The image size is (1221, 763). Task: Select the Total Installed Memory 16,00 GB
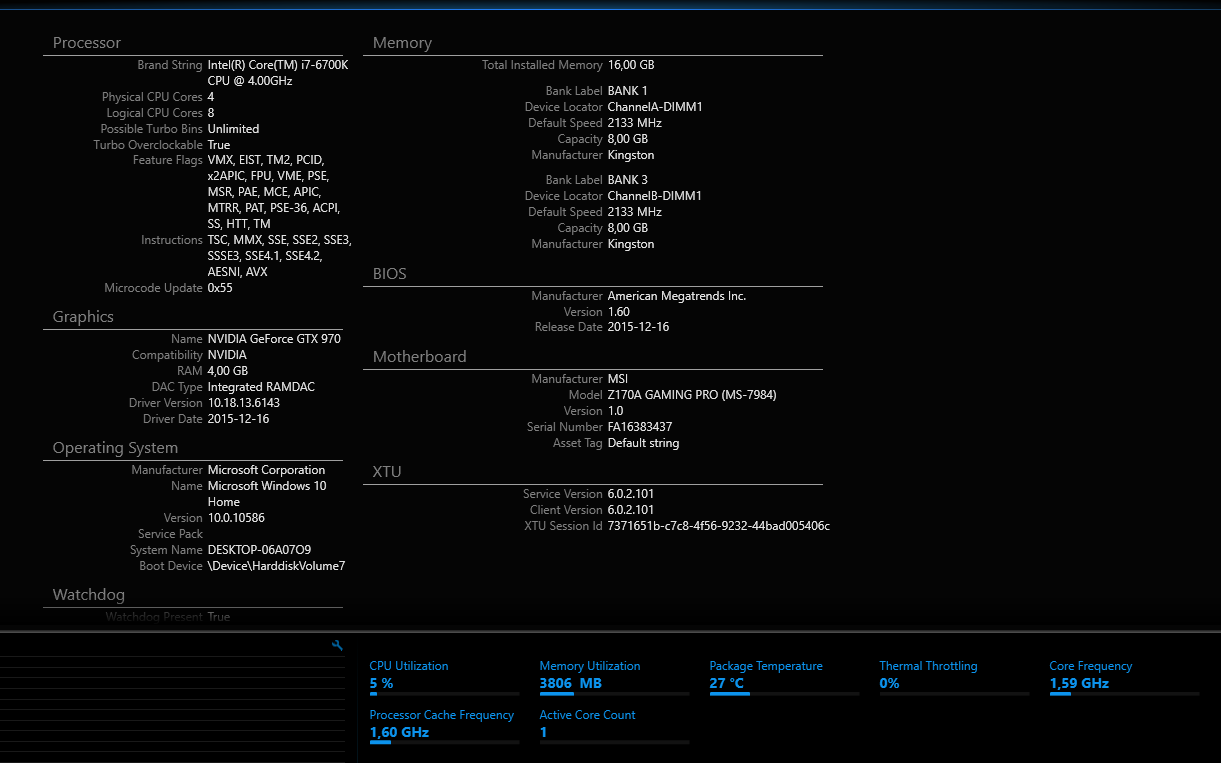pos(631,65)
